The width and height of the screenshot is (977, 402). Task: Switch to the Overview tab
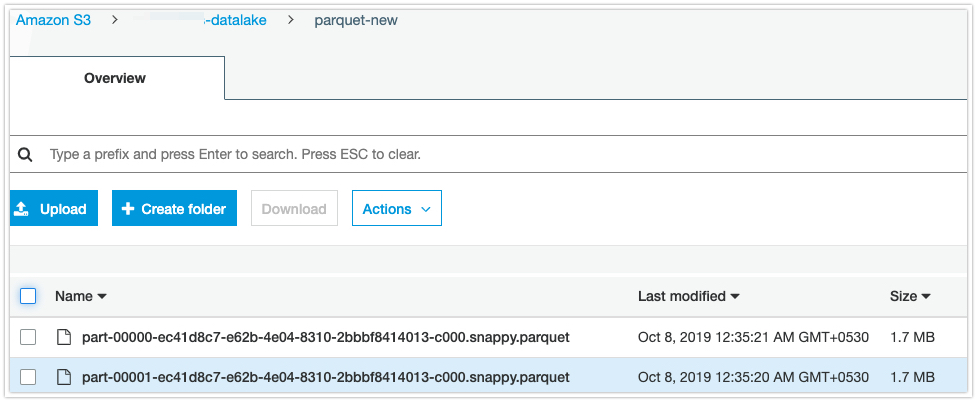116,78
